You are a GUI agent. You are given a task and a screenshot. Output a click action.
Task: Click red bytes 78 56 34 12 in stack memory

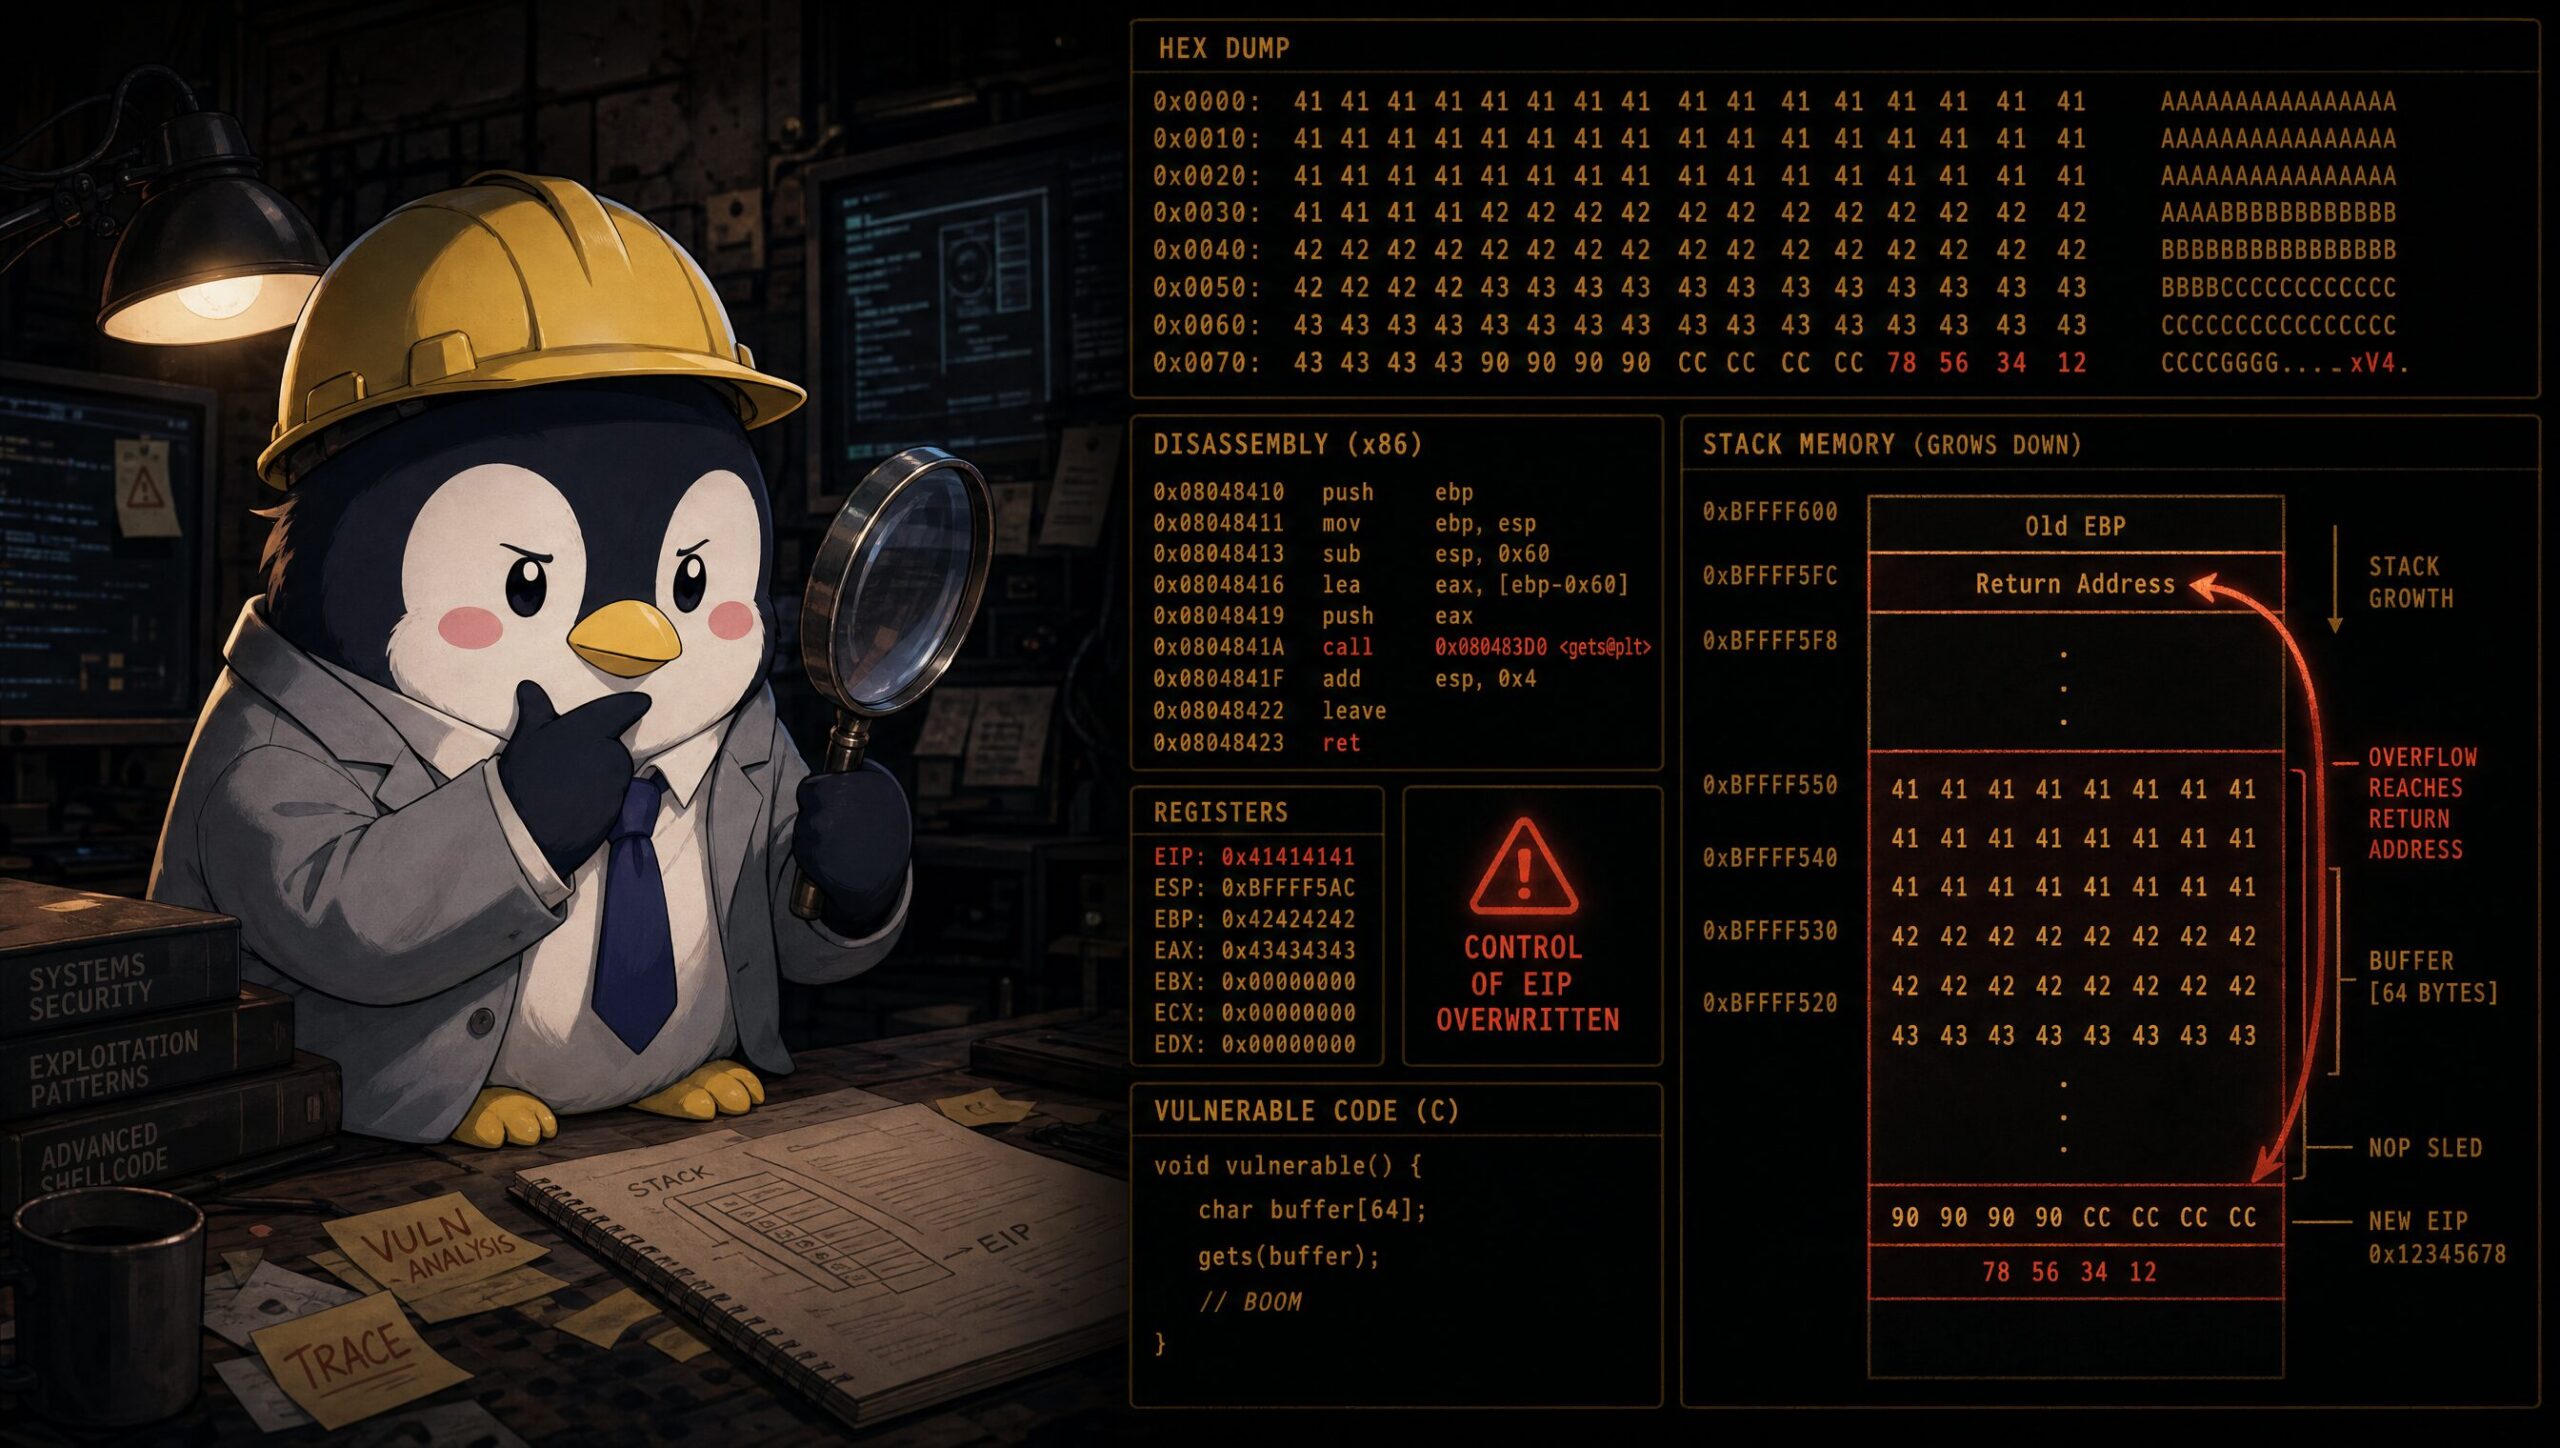(x=2069, y=1272)
